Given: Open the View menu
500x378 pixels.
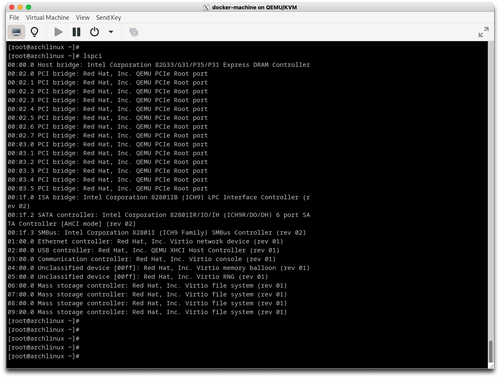Looking at the screenshot, I should (x=82, y=18).
